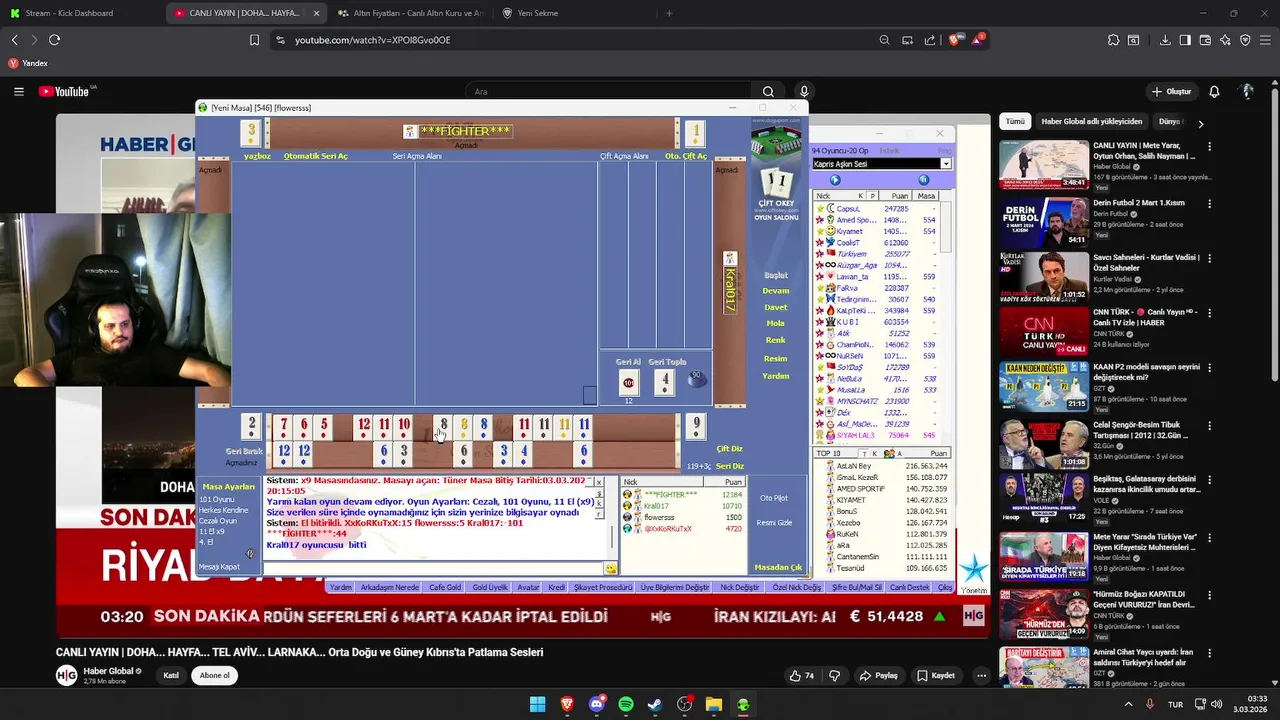This screenshot has width=1280, height=720.
Task: Click the play icon in player list panel
Action: coord(835,180)
